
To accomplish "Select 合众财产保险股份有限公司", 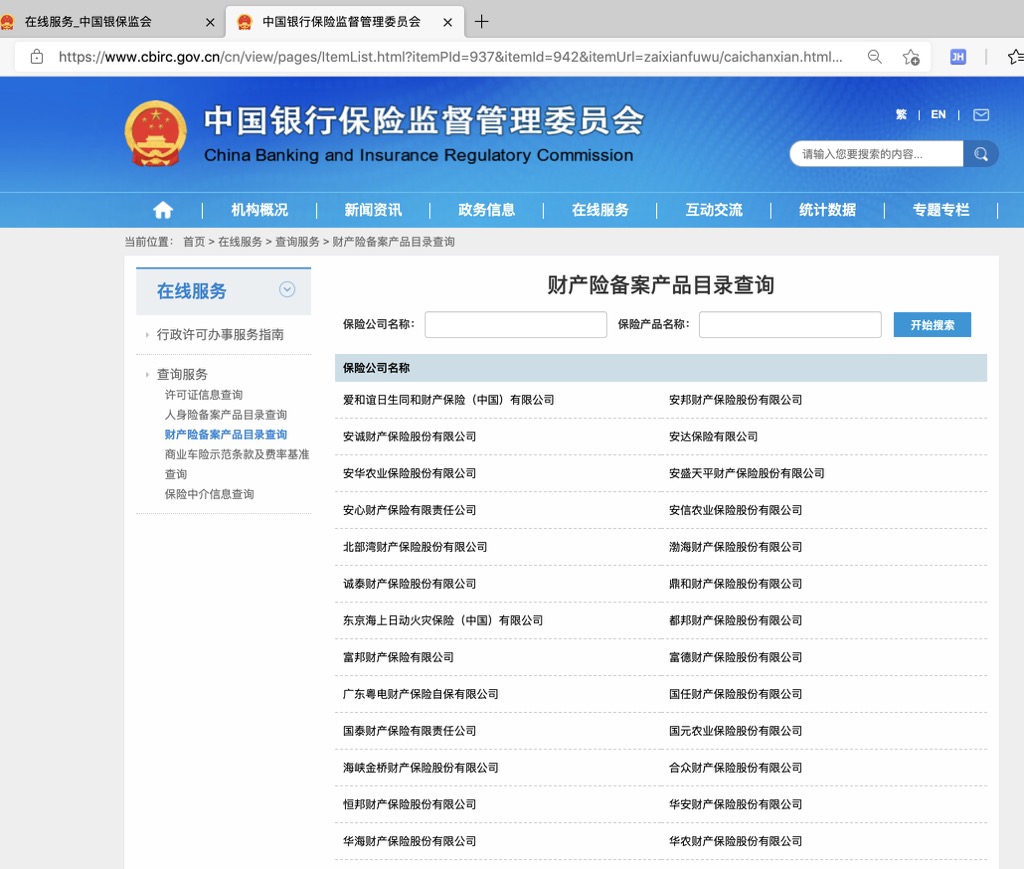I will point(735,768).
